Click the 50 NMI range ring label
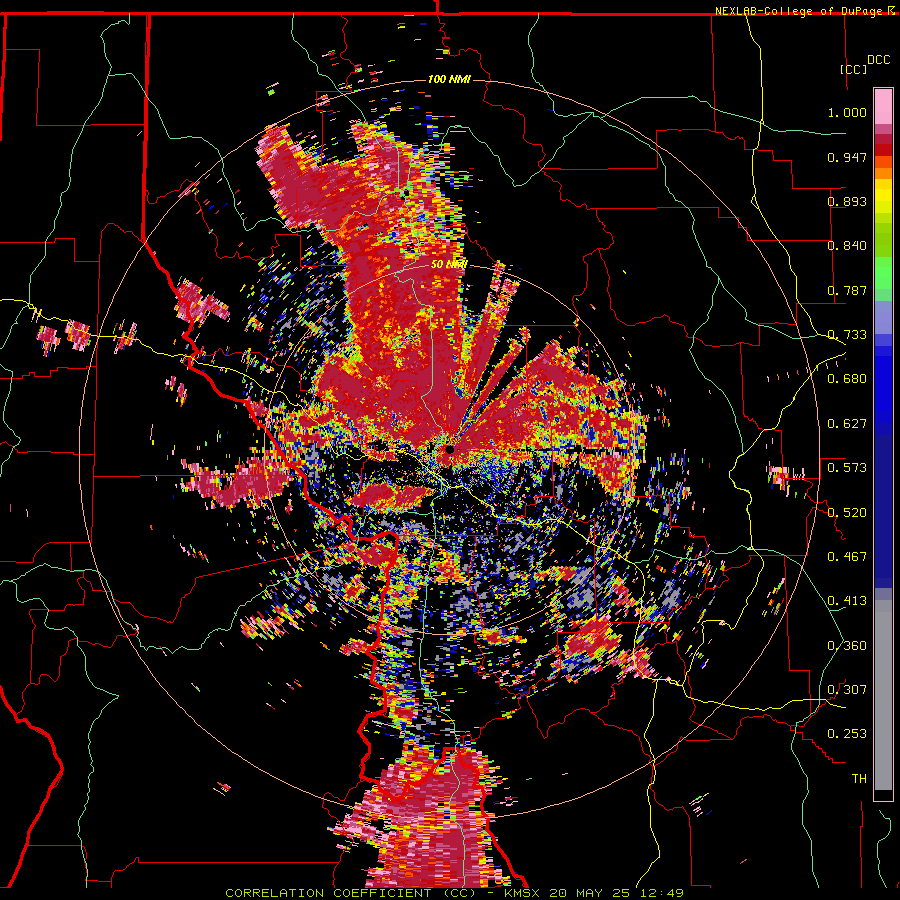This screenshot has width=900, height=900. click(449, 264)
